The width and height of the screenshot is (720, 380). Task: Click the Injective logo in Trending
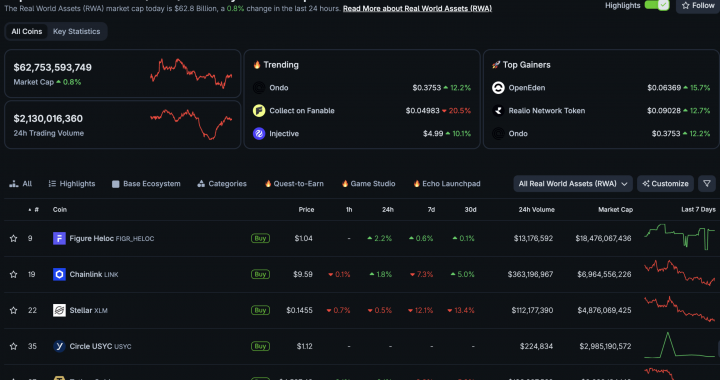(259, 134)
